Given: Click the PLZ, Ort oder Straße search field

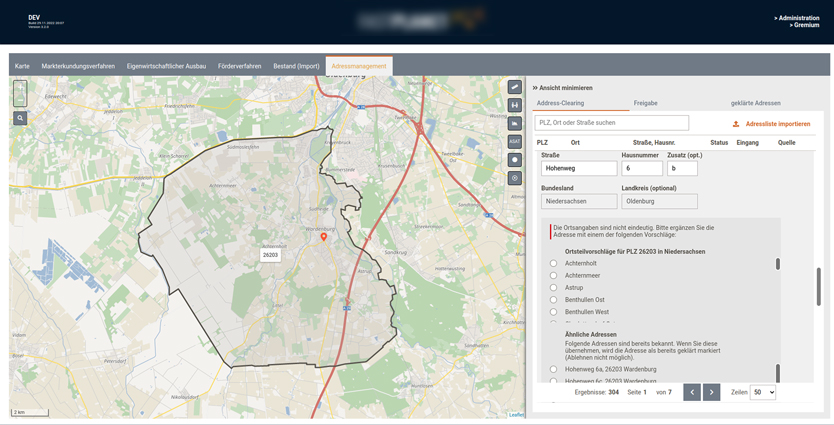Looking at the screenshot, I should (612, 123).
